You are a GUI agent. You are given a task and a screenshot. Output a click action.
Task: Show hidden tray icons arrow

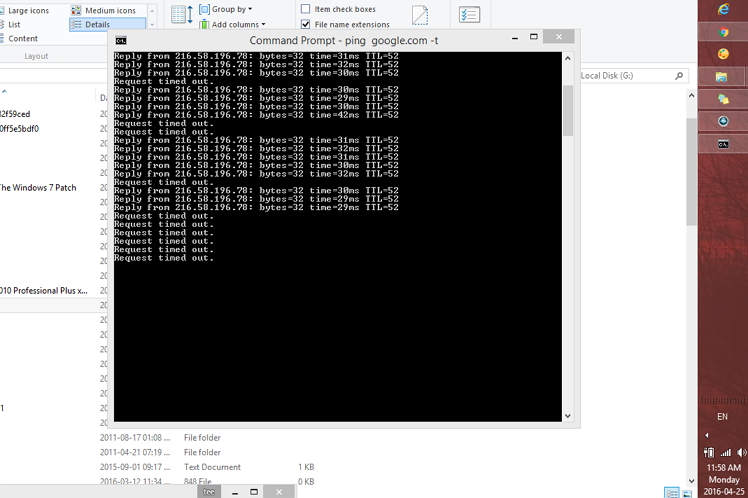[707, 435]
